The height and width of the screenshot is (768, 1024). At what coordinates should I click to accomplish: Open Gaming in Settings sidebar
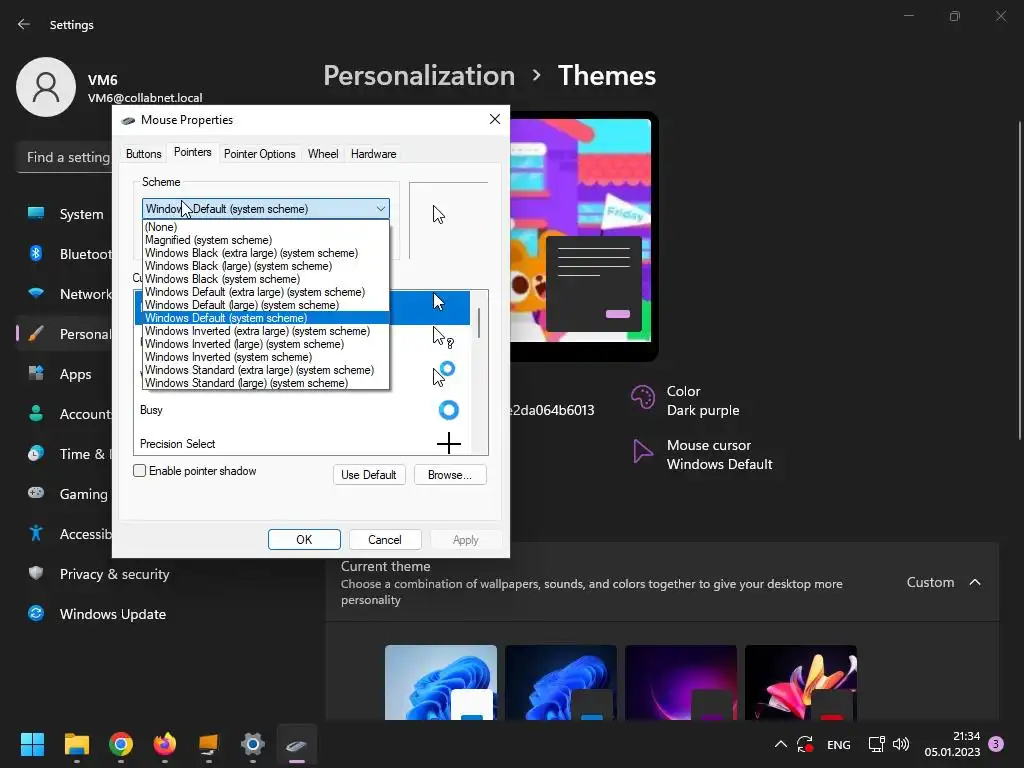click(65, 494)
